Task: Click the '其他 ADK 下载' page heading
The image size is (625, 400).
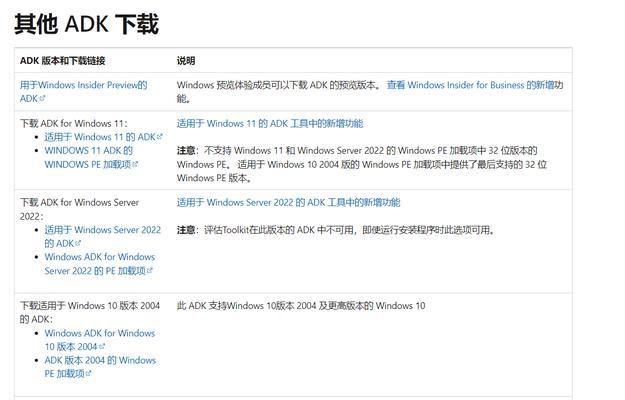Action: [86, 24]
